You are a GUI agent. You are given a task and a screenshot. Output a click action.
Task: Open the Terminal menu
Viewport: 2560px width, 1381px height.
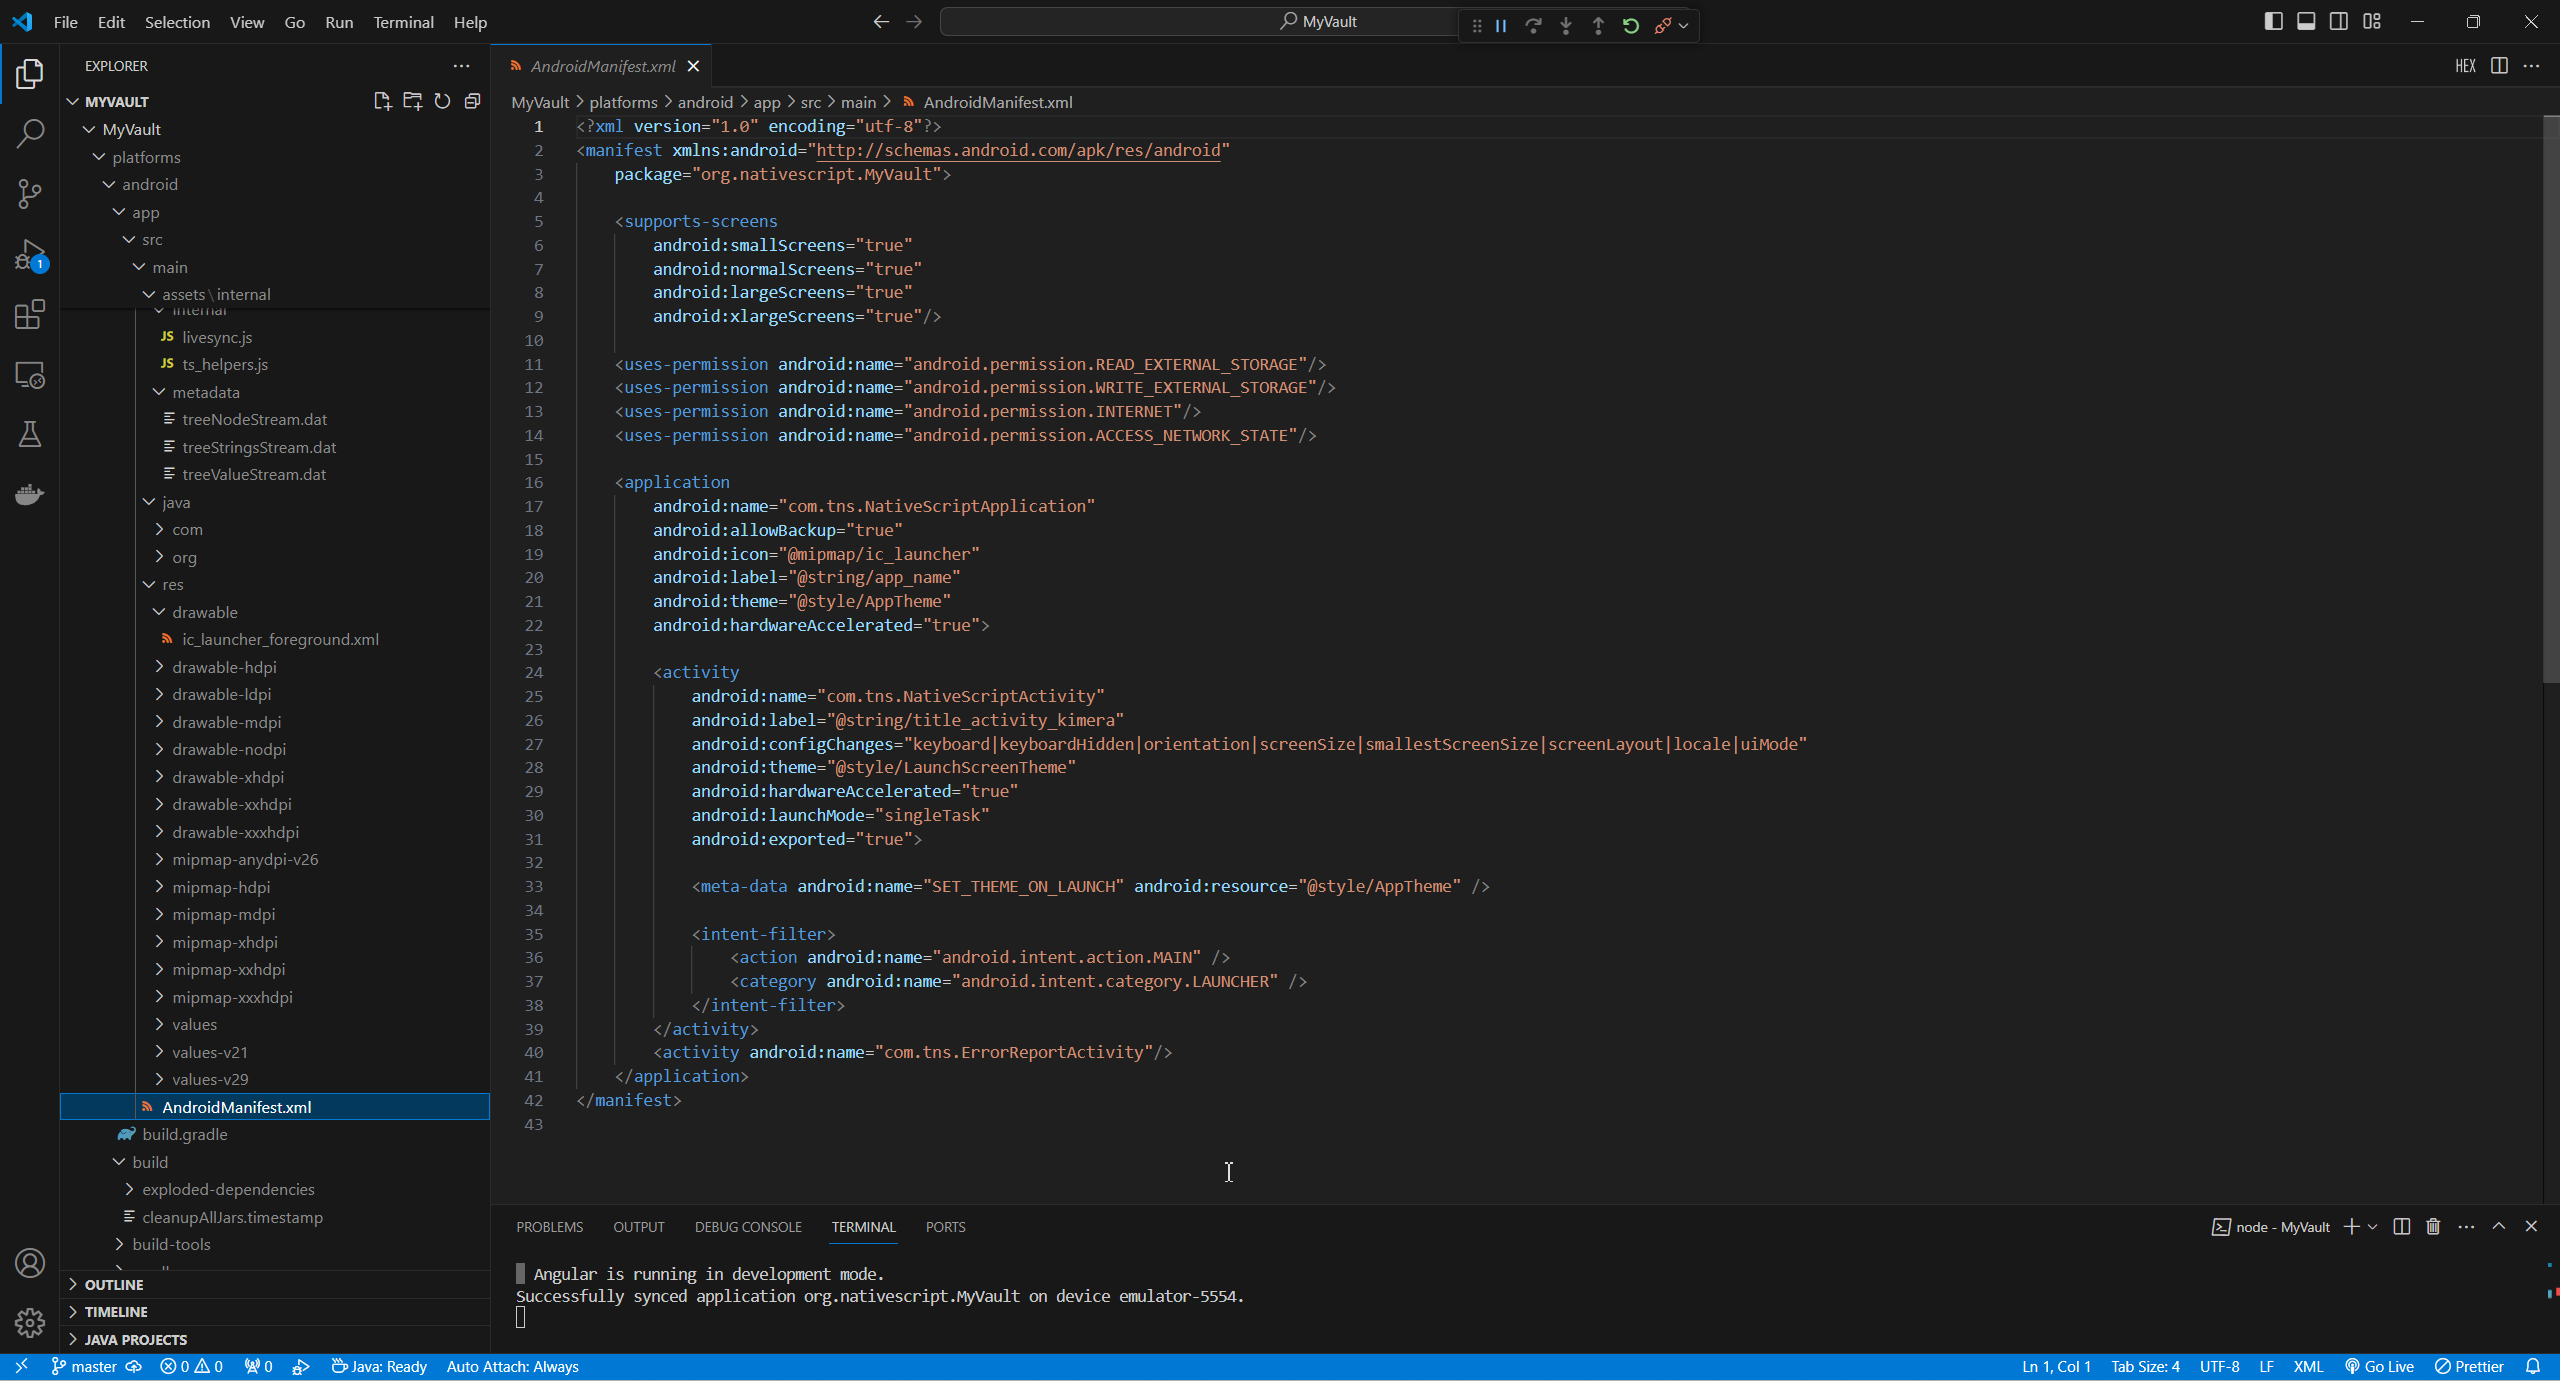(x=403, y=22)
